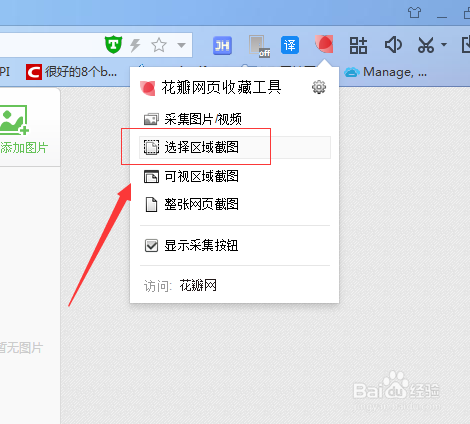Image resolution: width=470 pixels, height=424 pixels.
Task: Click the green shield security icon
Action: coord(113,44)
